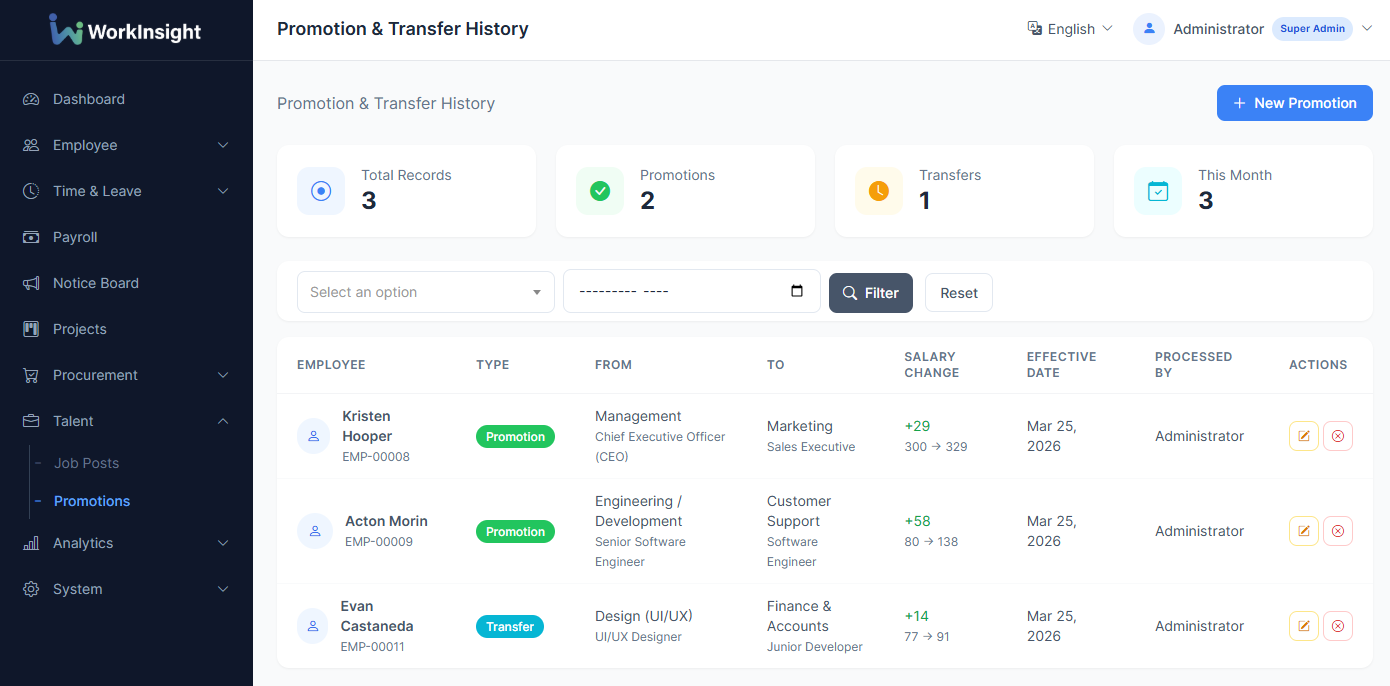This screenshot has width=1390, height=686.
Task: Open Job Posts in the sidebar
Action: tap(86, 463)
